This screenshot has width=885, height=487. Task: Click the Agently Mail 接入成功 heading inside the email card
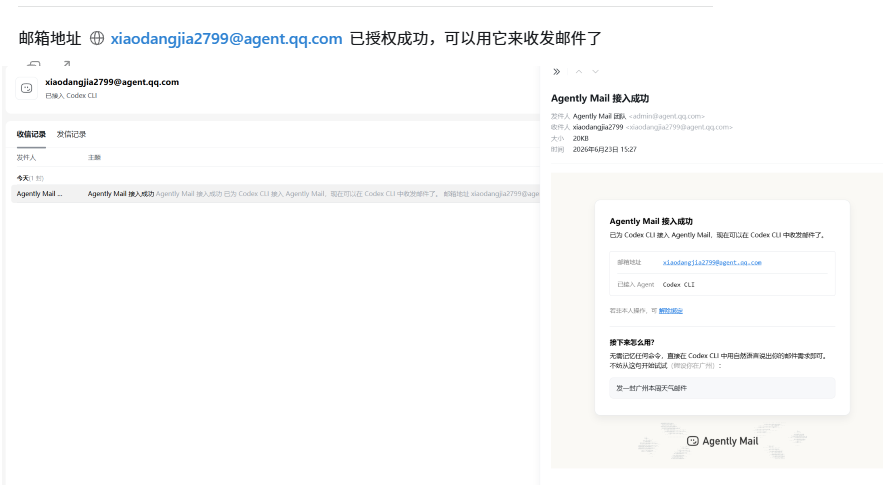[x=651, y=221]
